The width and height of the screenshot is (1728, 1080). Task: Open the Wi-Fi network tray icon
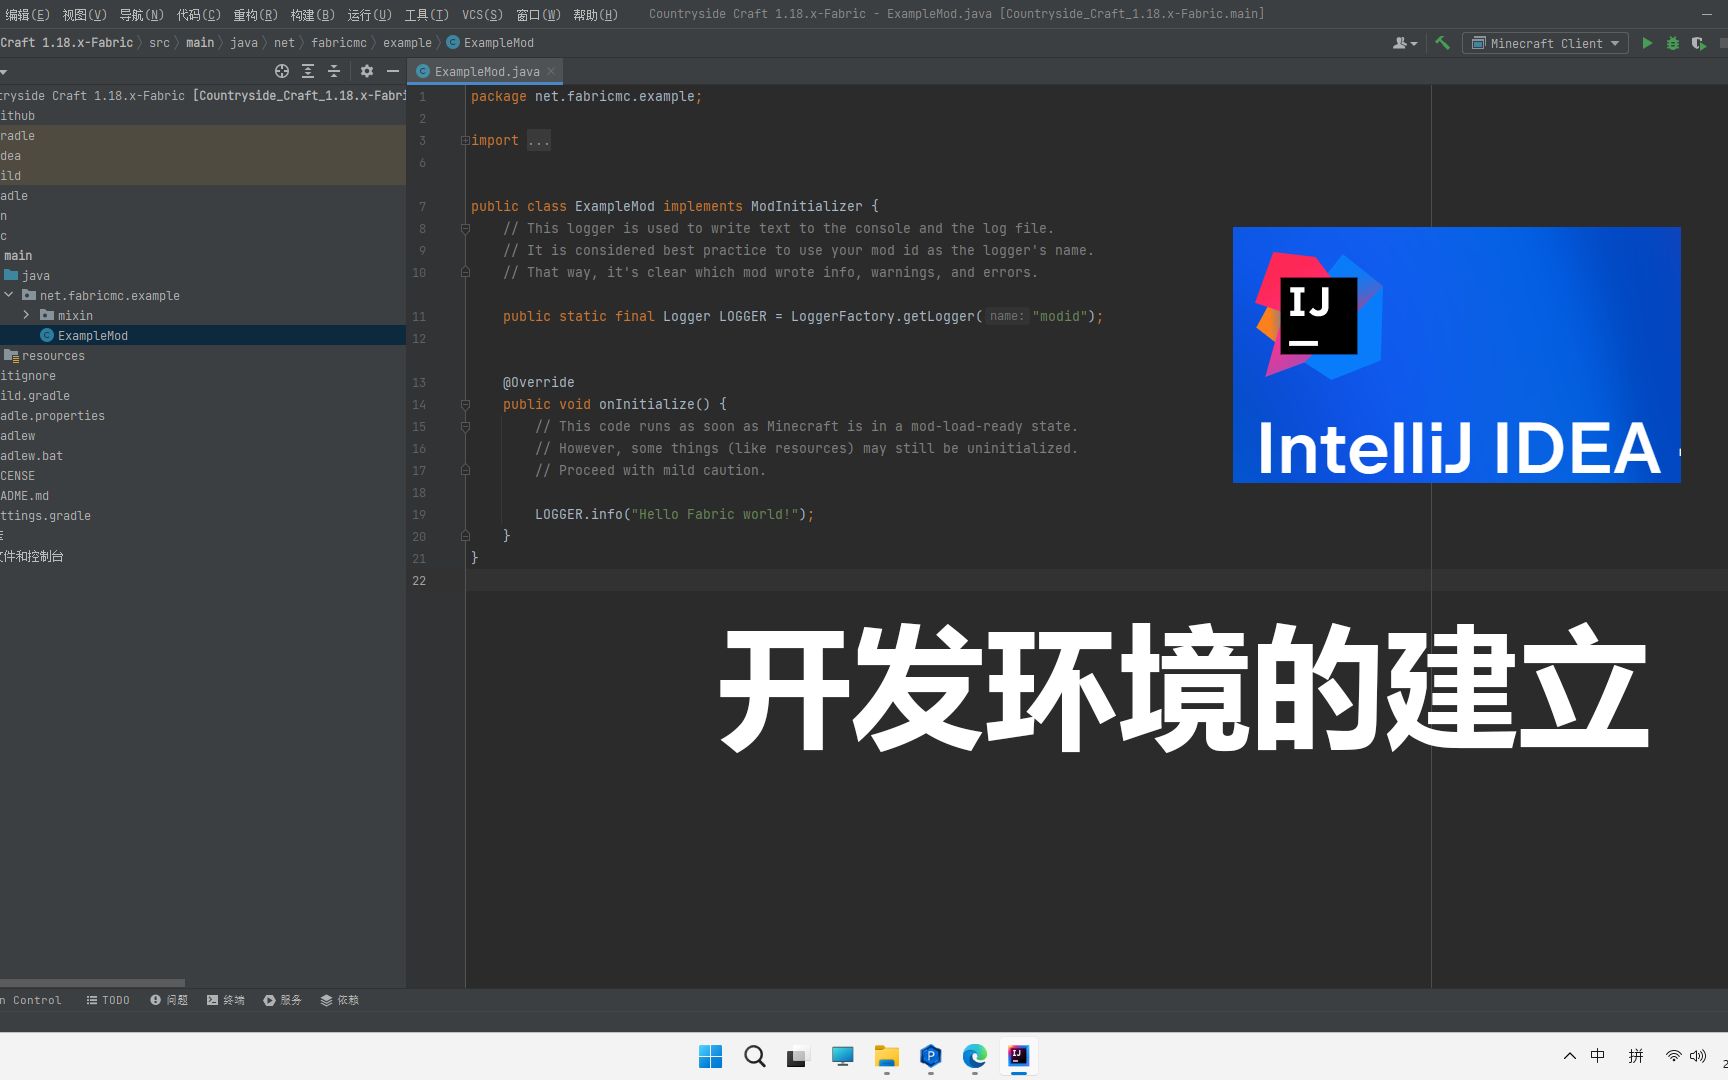pos(1673,1056)
